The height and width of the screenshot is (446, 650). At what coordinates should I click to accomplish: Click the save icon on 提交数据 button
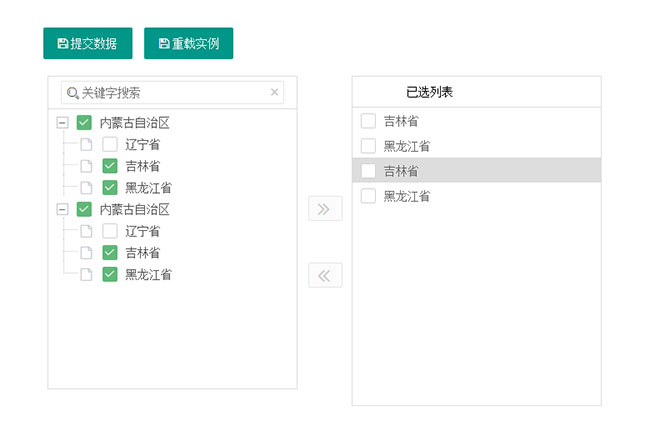coord(63,44)
